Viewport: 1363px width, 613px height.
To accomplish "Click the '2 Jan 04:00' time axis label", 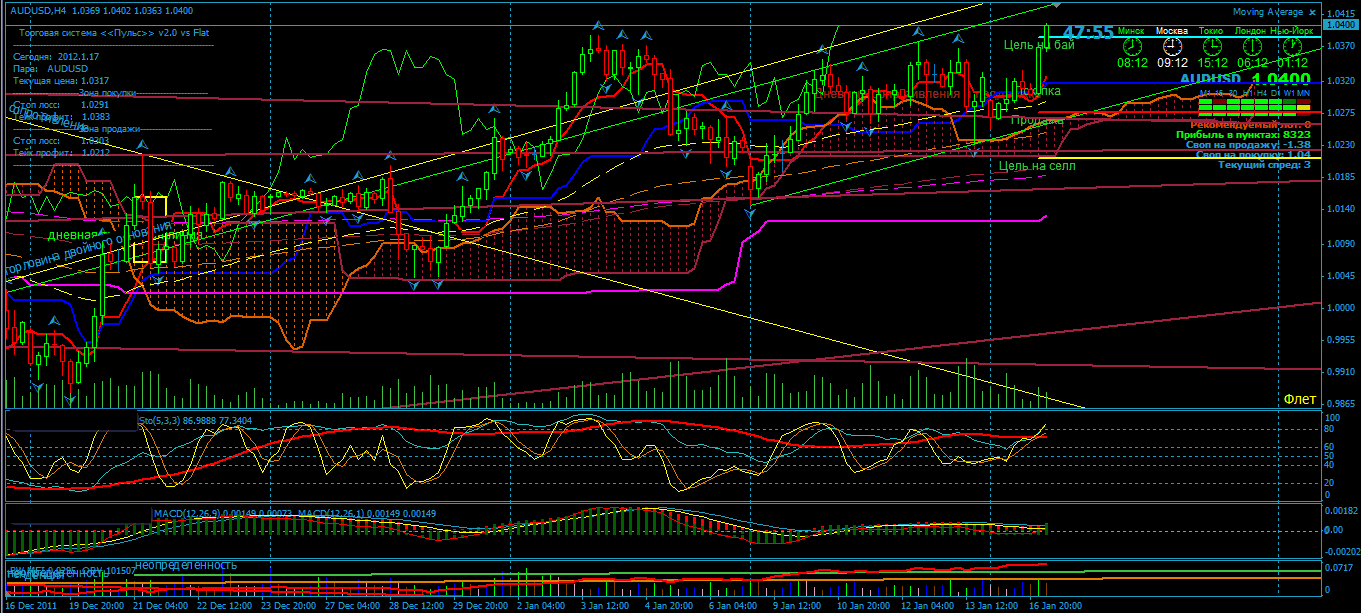I will [541, 606].
